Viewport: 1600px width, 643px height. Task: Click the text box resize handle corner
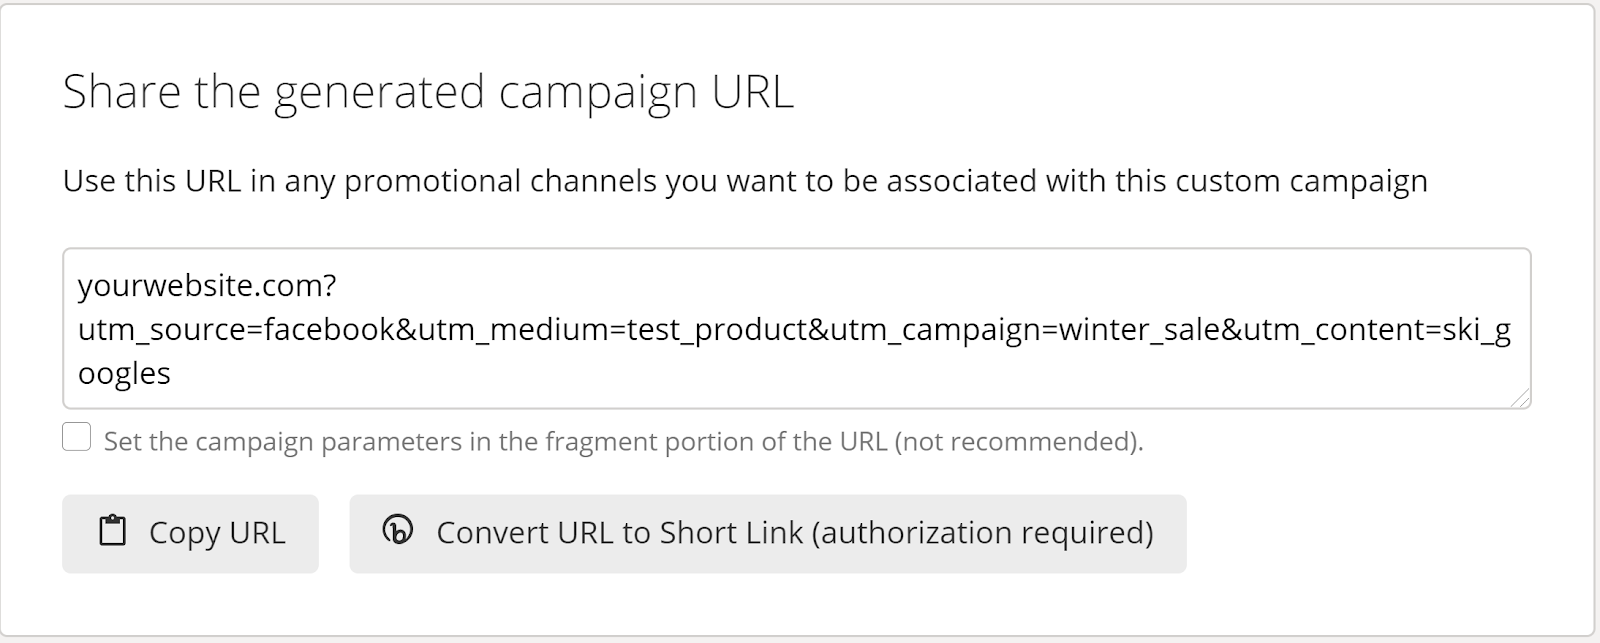pos(1520,398)
